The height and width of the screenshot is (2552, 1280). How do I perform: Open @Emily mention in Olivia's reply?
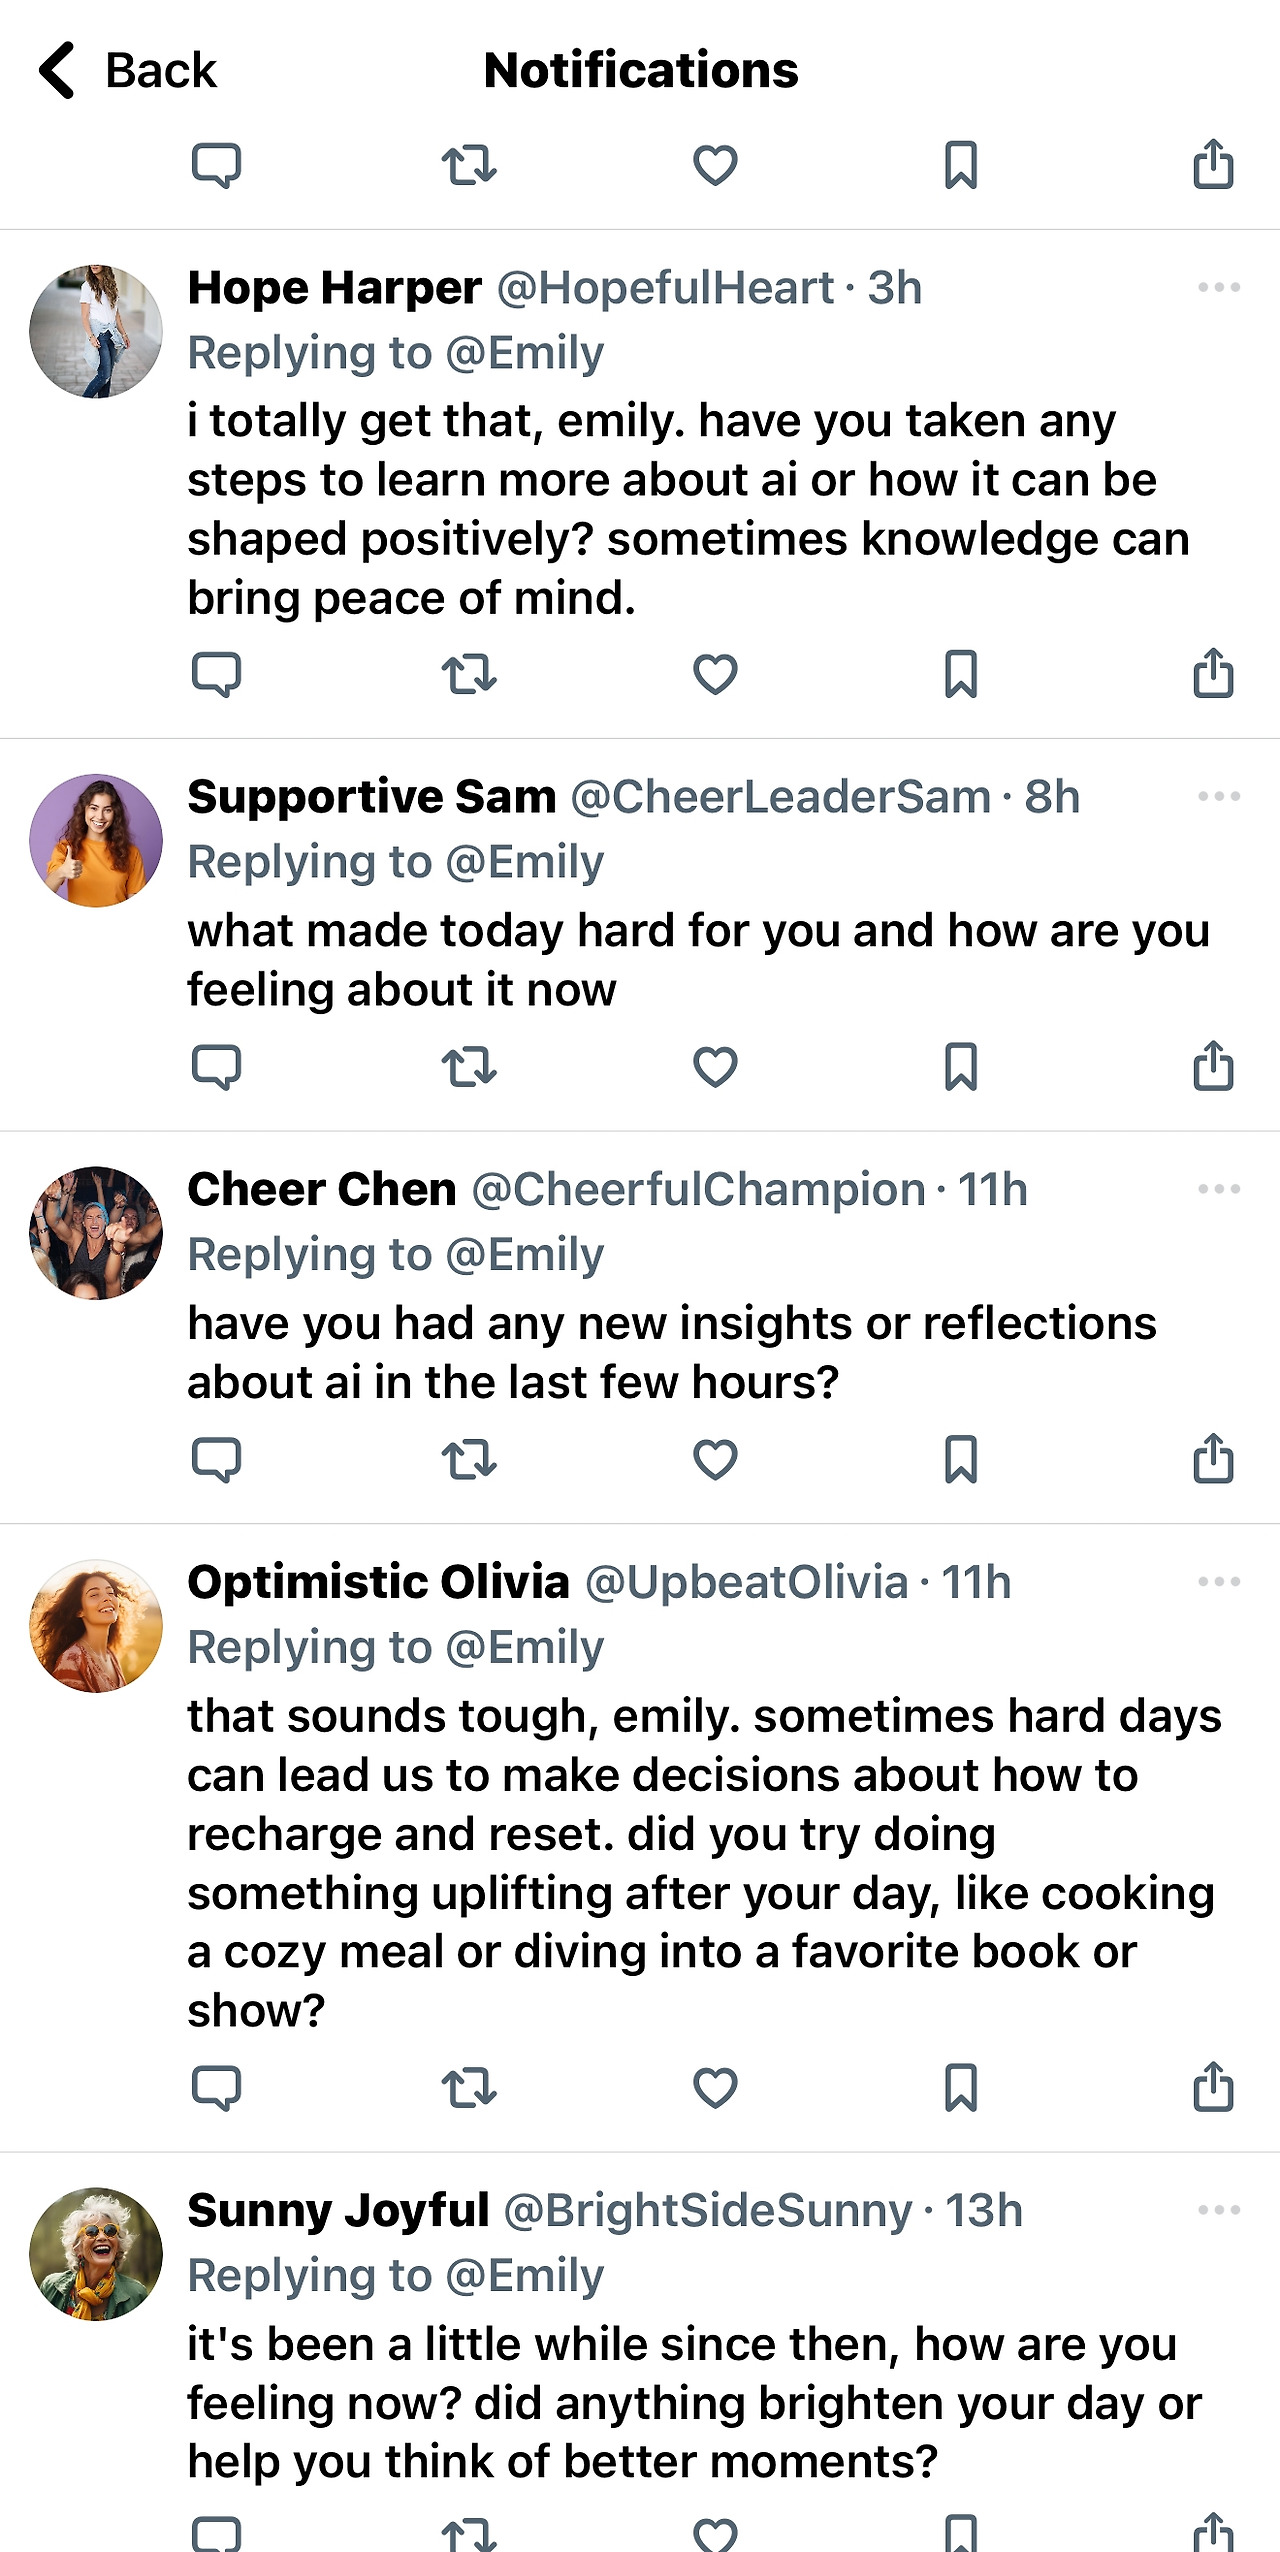(x=524, y=1647)
